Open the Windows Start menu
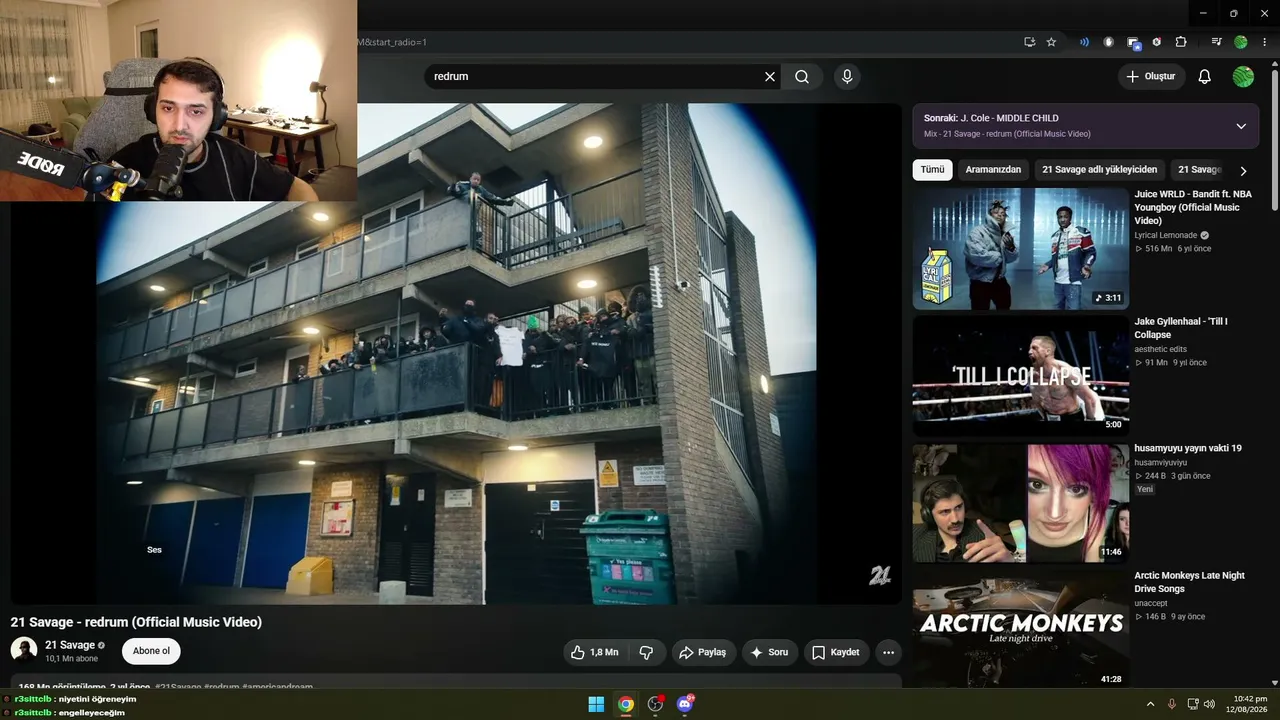Image resolution: width=1280 pixels, height=720 pixels. pyautogui.click(x=596, y=704)
